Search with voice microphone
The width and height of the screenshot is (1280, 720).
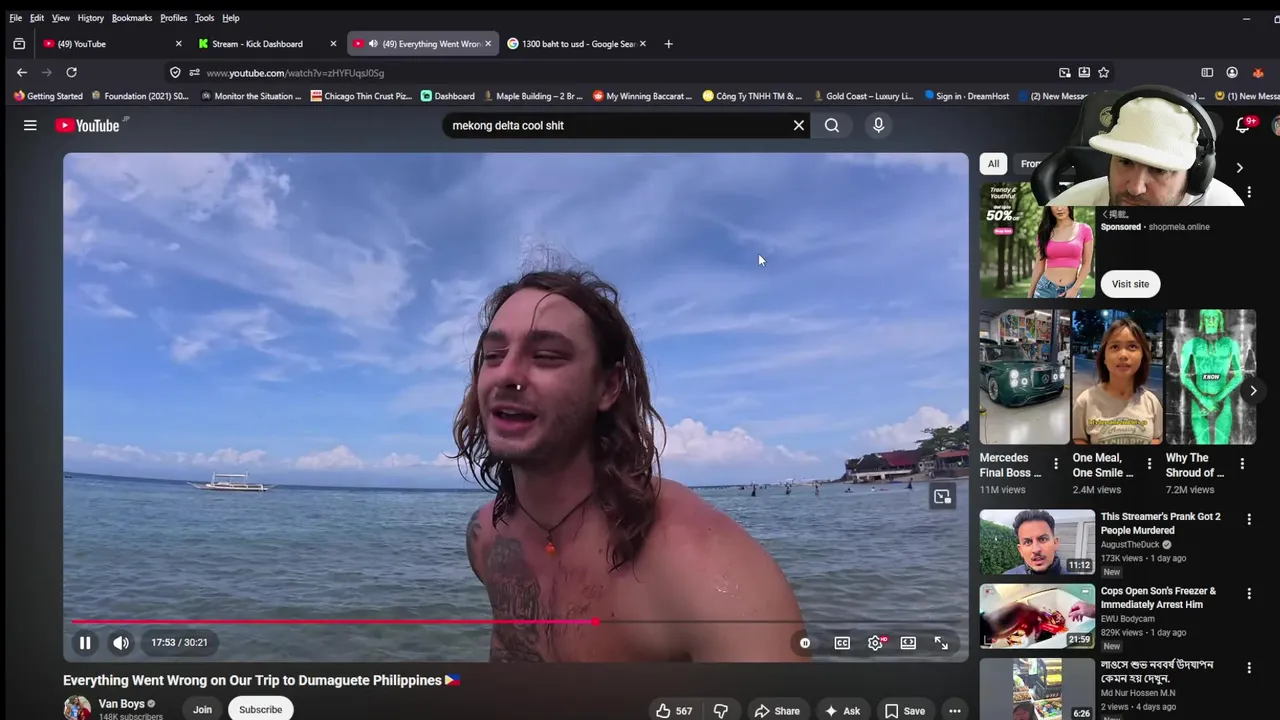coord(878,125)
